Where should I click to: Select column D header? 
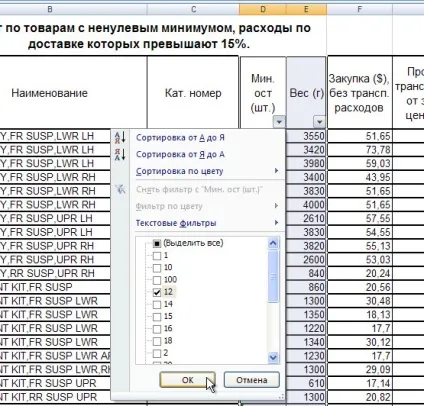pos(263,9)
